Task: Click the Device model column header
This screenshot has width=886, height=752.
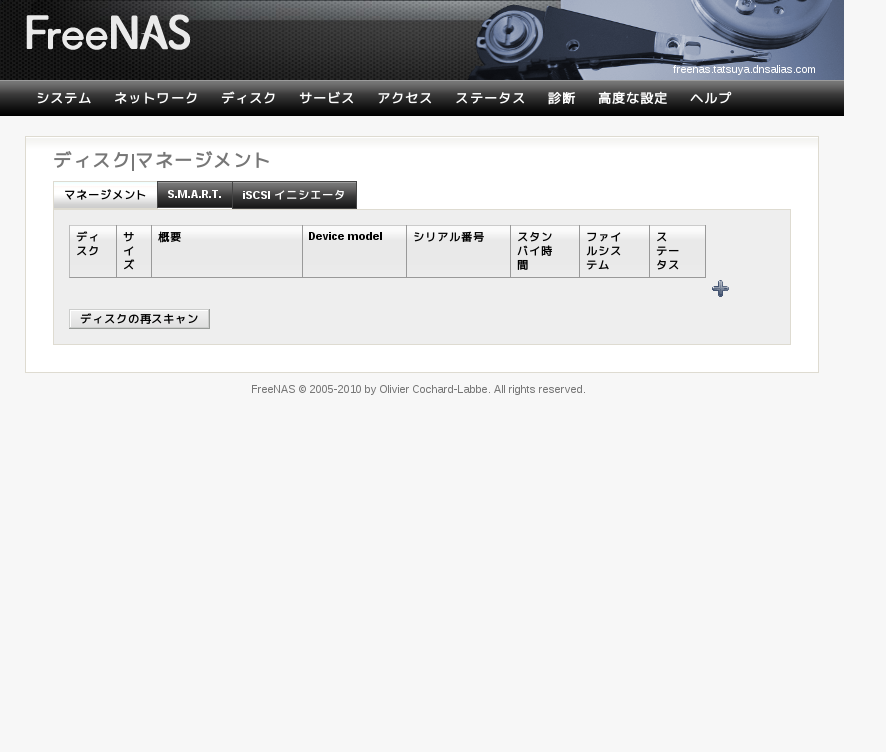Action: pyautogui.click(x=354, y=251)
